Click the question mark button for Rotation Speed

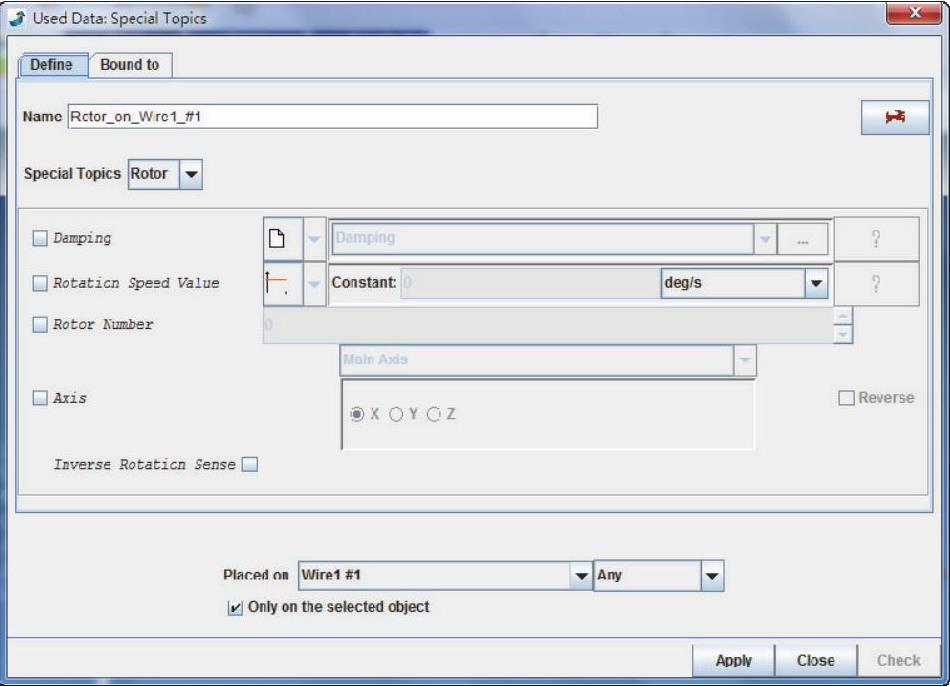876,284
